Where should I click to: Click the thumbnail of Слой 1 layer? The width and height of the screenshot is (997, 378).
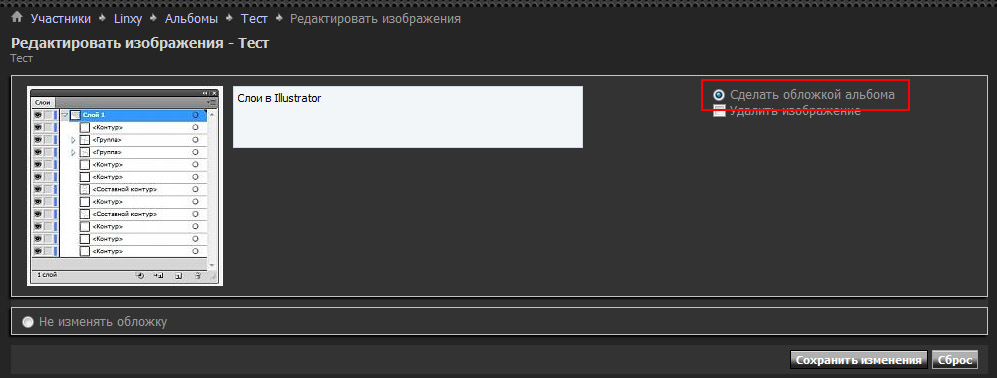coord(76,115)
